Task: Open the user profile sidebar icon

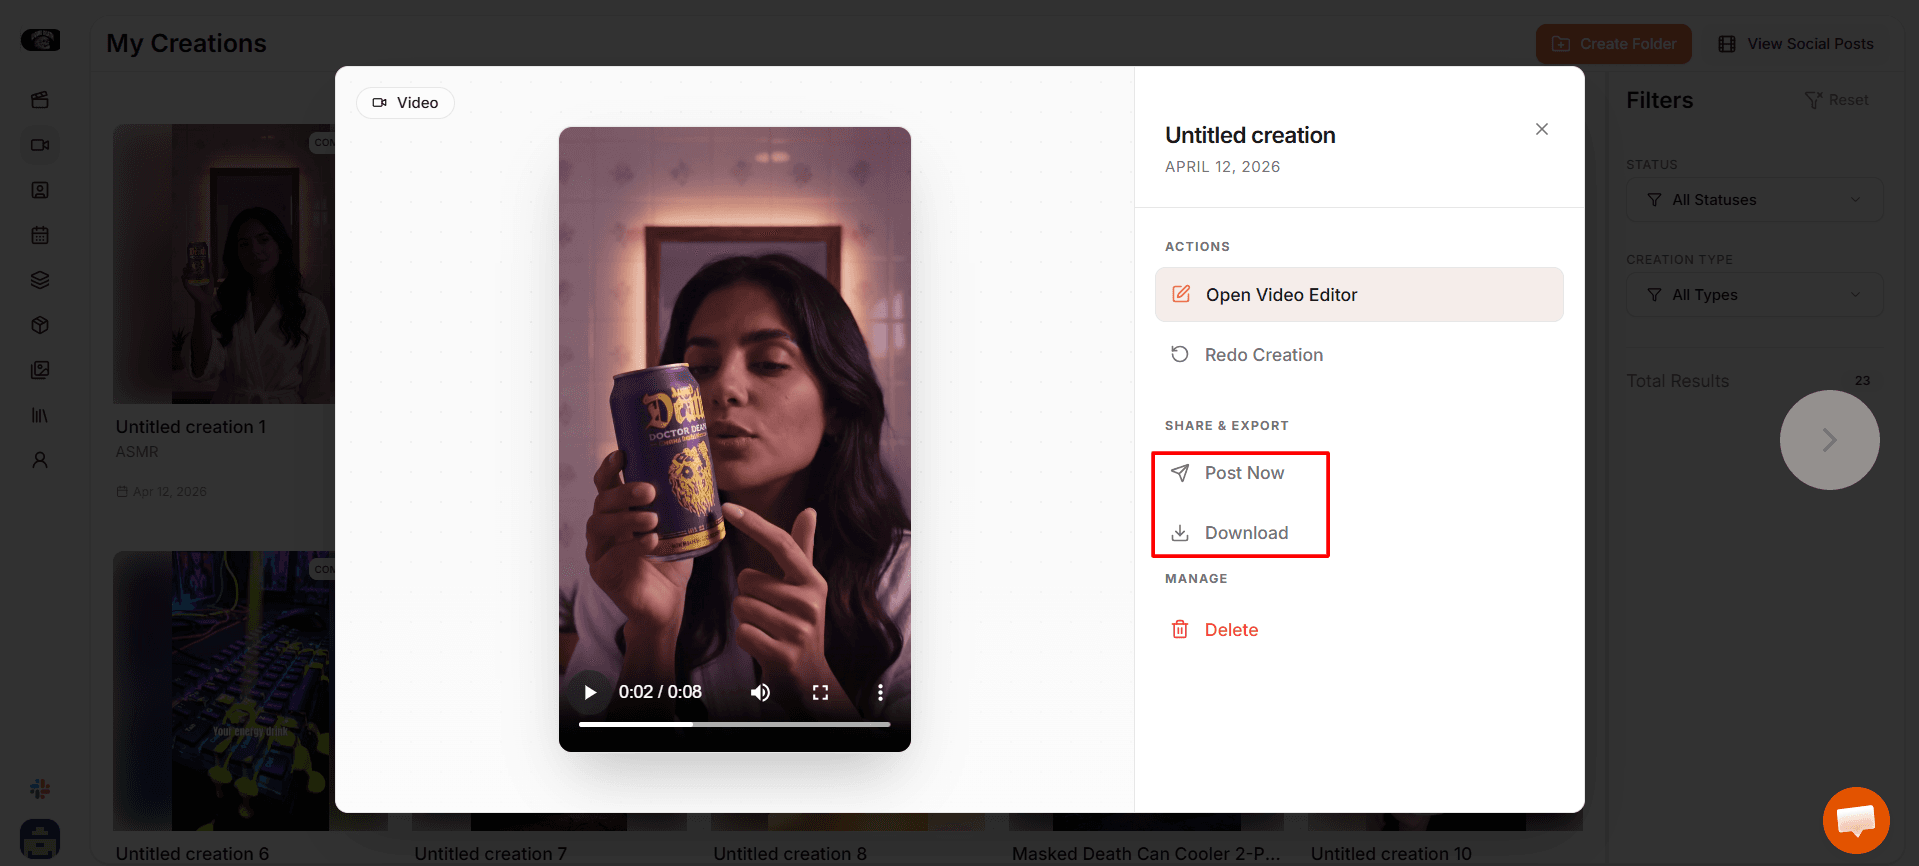Action: [40, 460]
